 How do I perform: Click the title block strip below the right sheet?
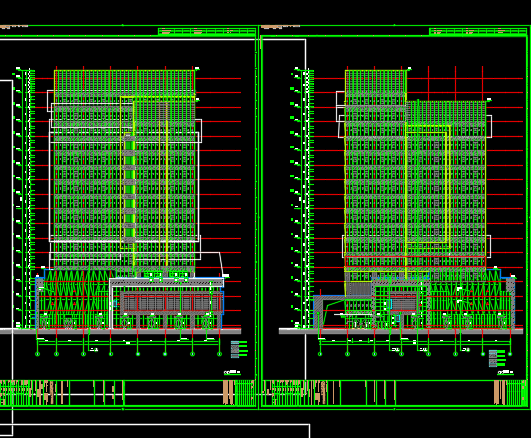395,393
